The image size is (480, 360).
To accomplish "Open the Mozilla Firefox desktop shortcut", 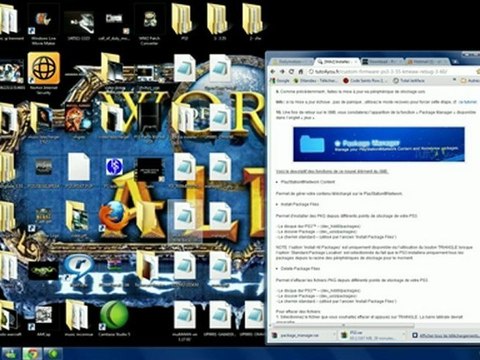I will coord(114,218).
